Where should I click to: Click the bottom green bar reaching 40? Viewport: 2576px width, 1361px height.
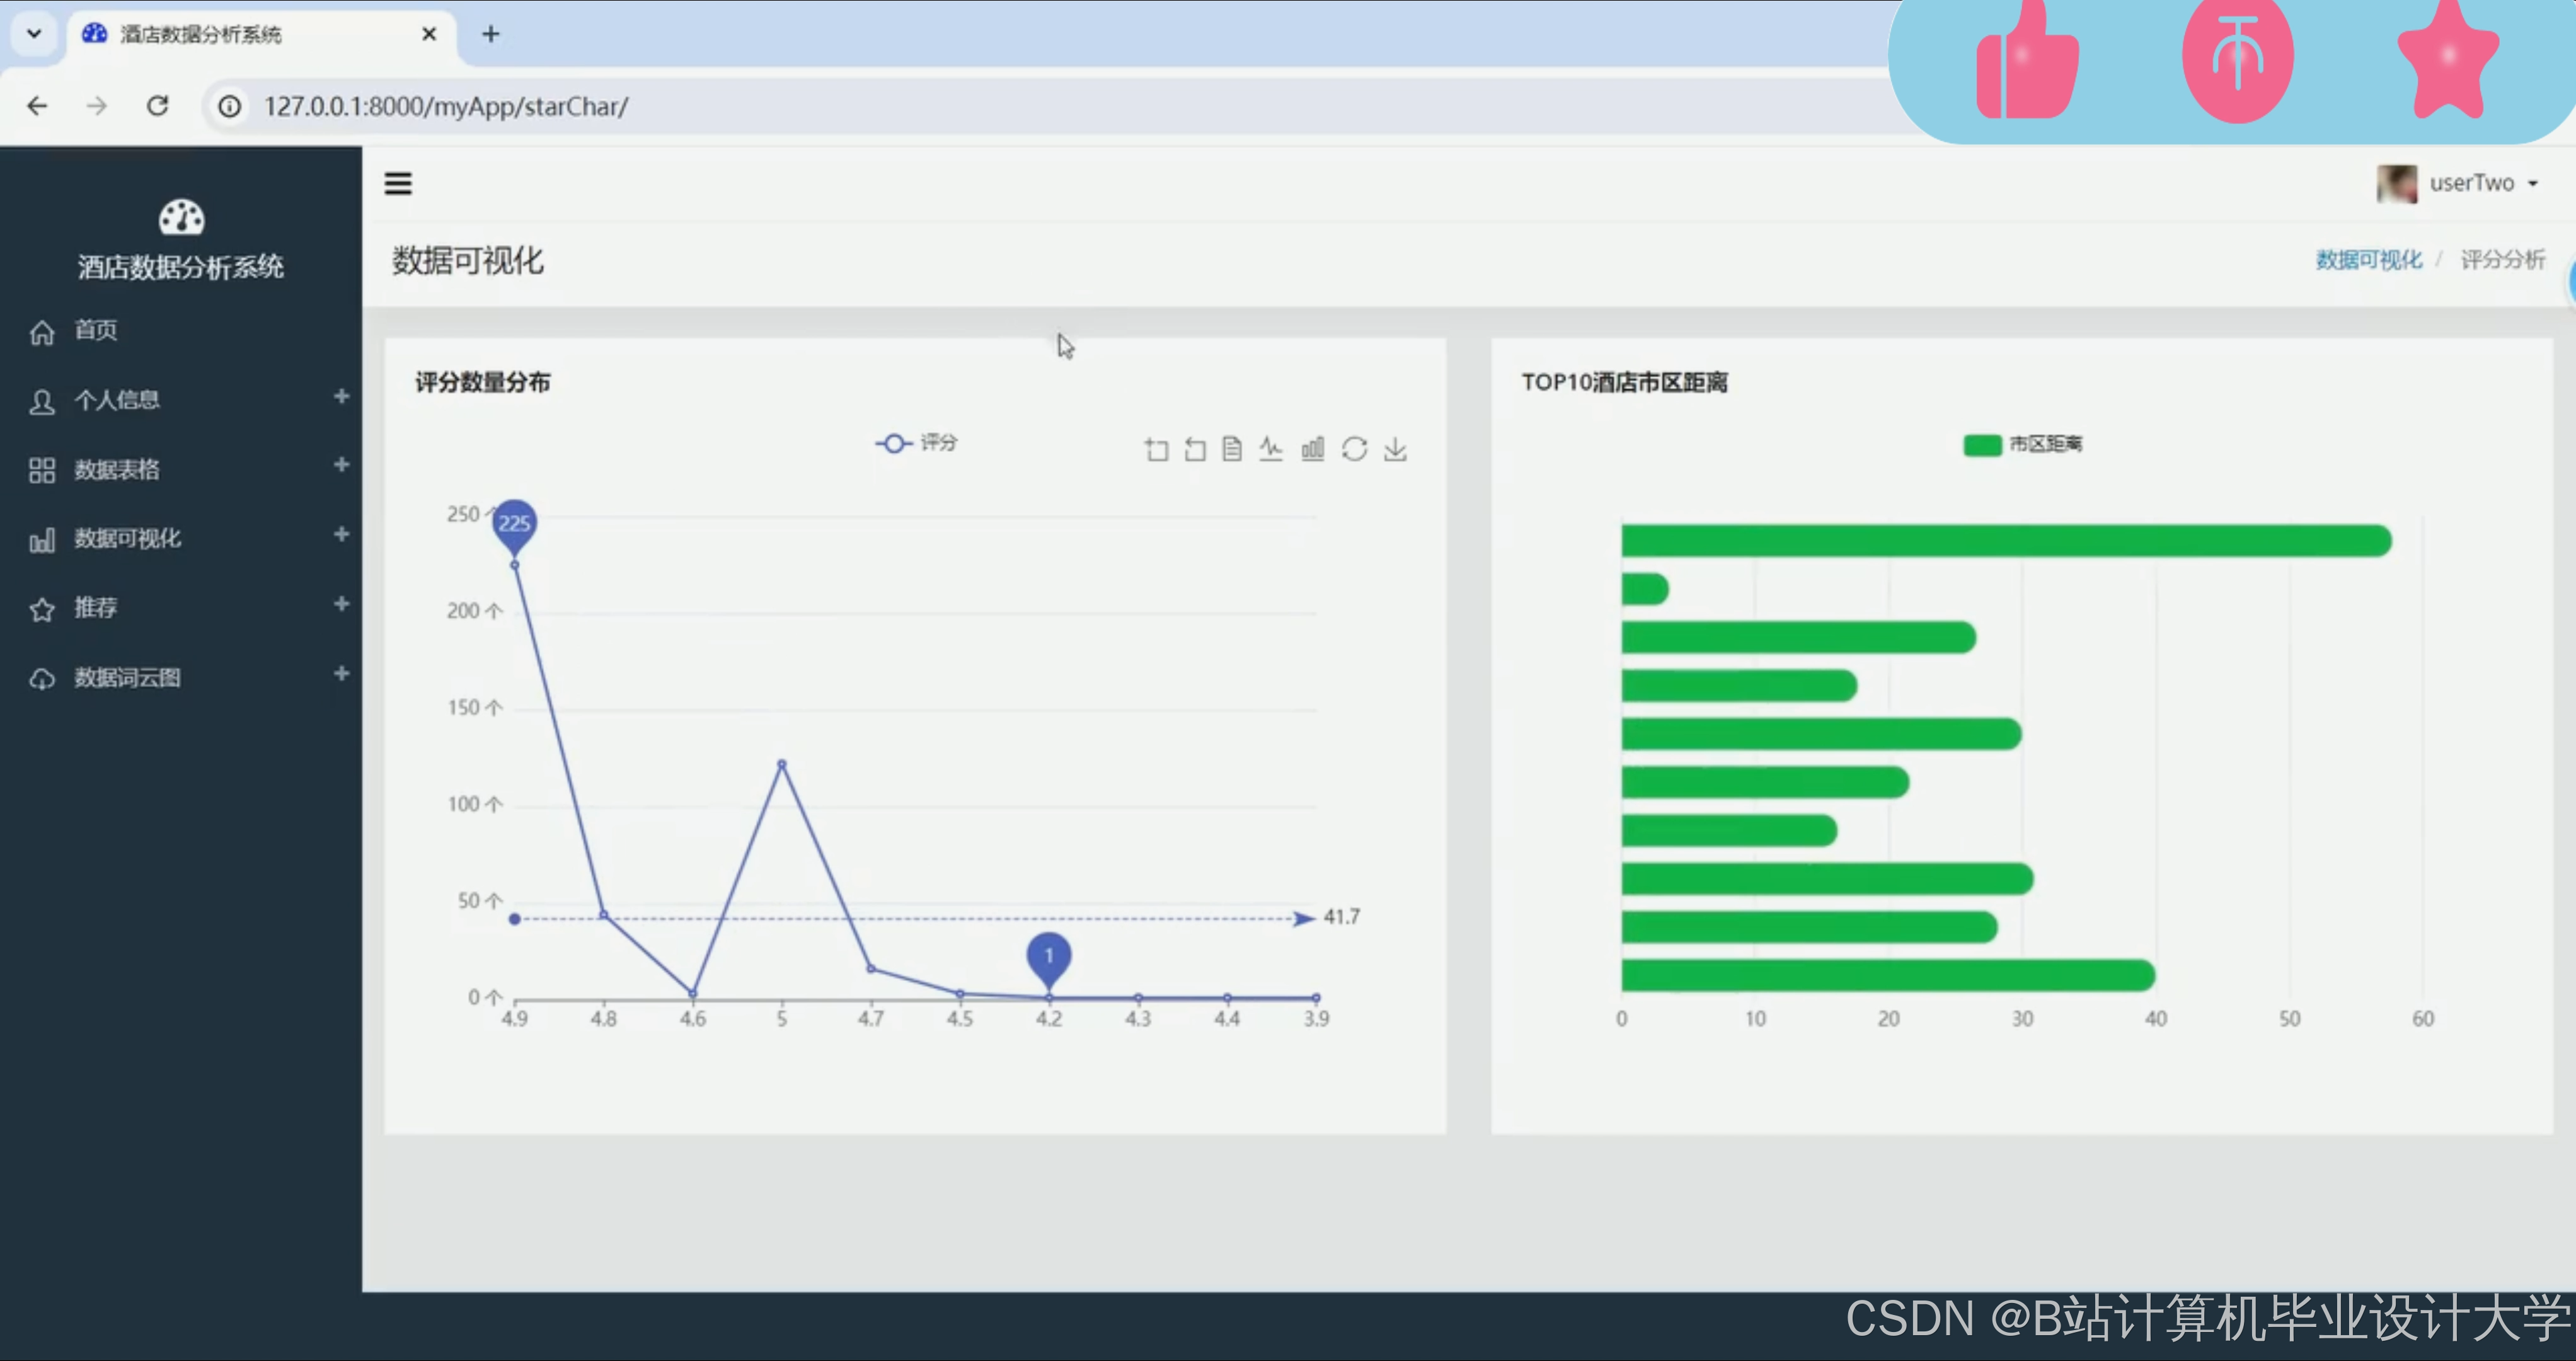tap(1888, 975)
